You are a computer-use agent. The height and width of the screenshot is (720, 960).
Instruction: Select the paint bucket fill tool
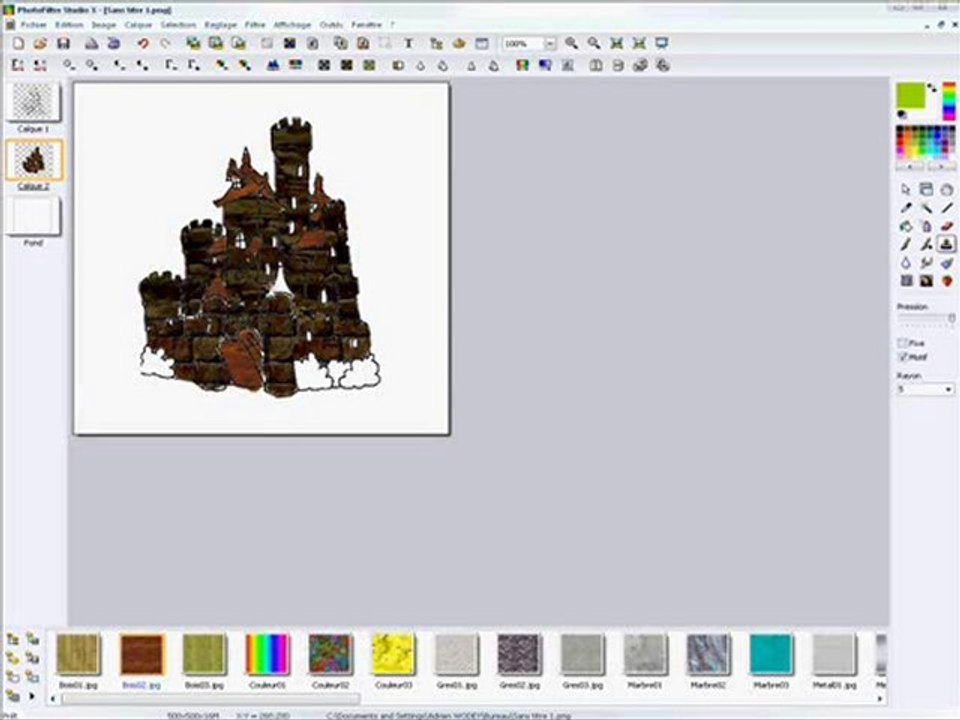[x=906, y=227]
